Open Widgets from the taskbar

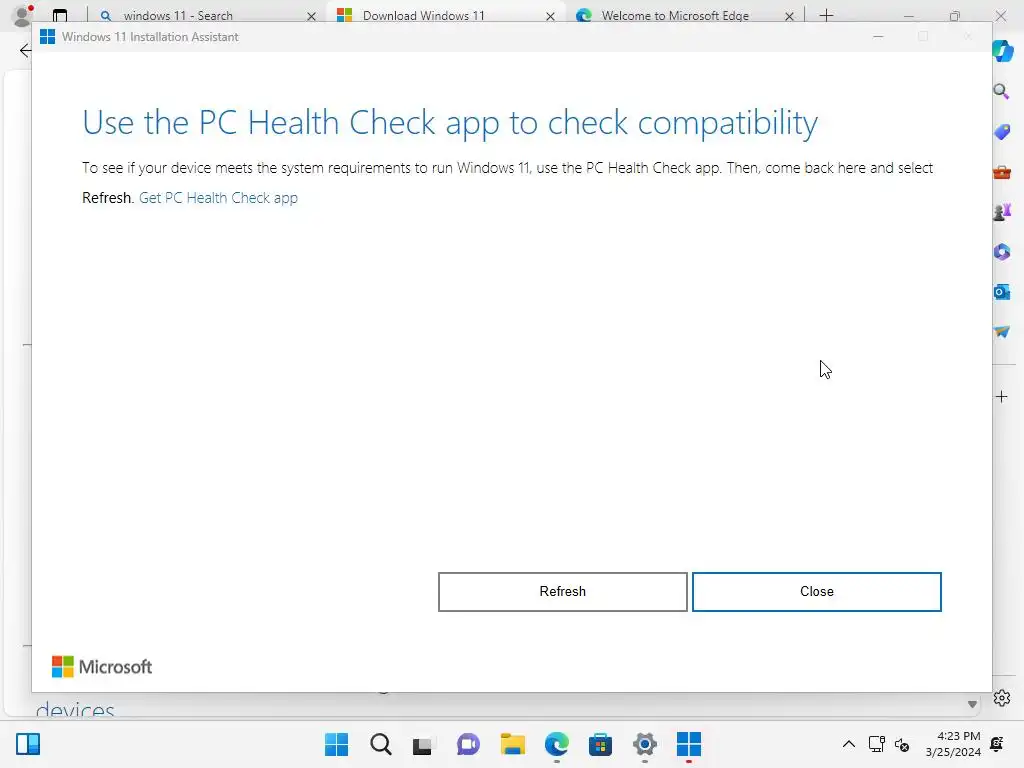[x=28, y=744]
